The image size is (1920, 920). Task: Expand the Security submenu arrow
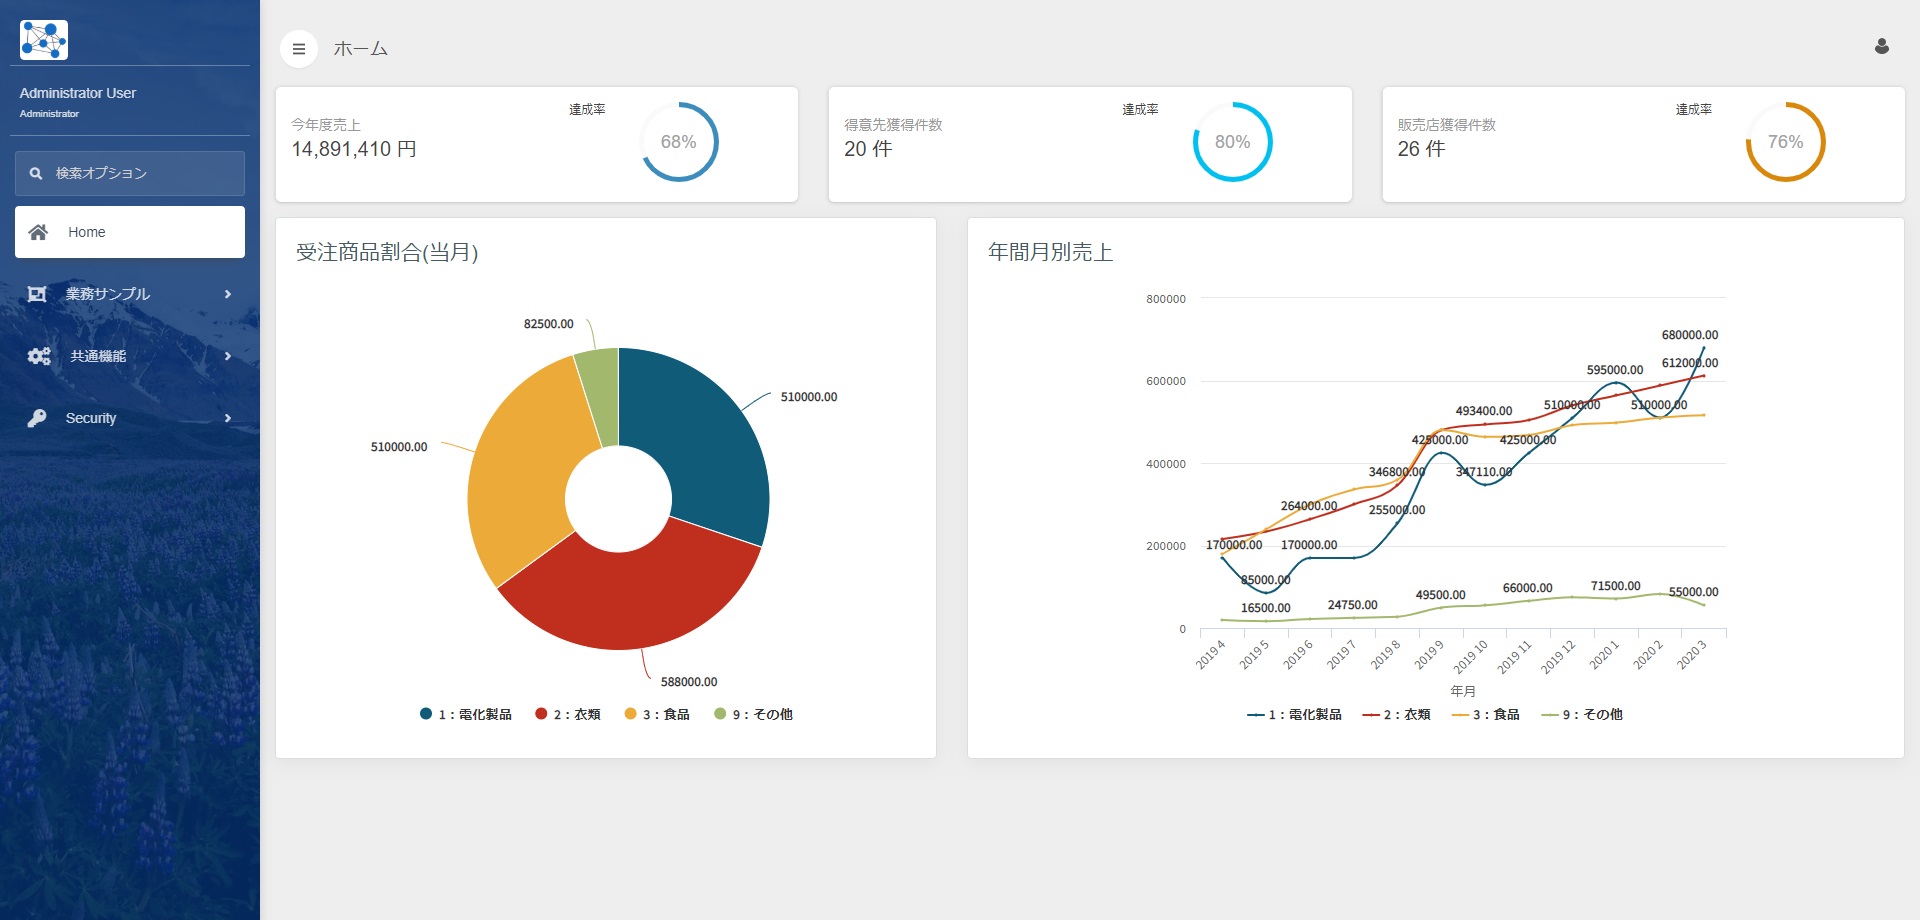point(228,418)
